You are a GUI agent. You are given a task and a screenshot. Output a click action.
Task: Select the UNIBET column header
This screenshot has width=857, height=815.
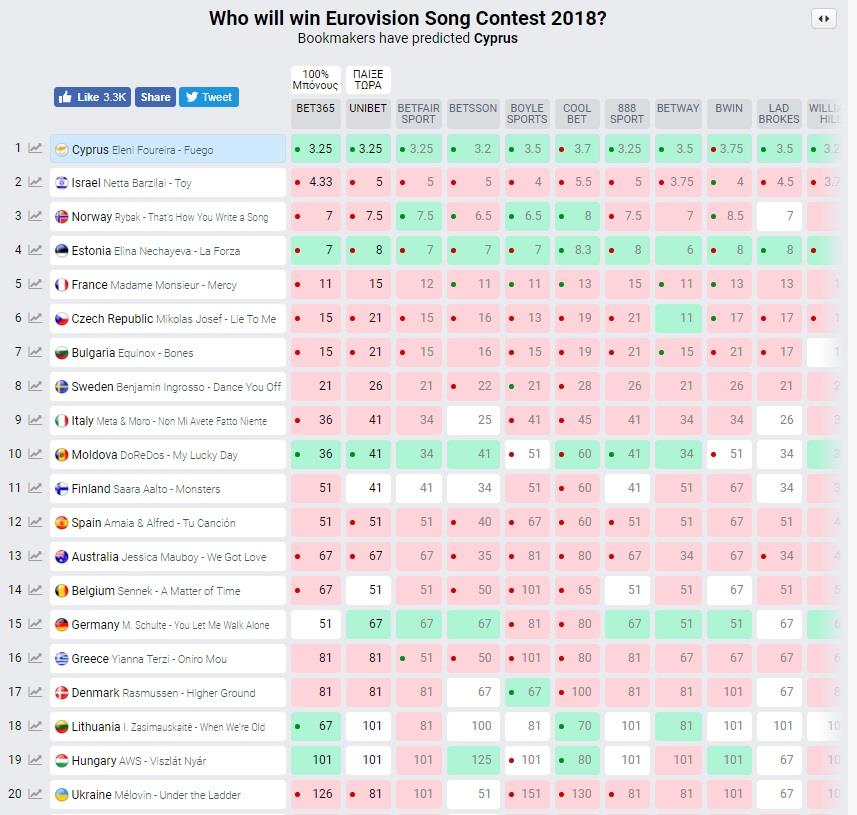click(368, 108)
